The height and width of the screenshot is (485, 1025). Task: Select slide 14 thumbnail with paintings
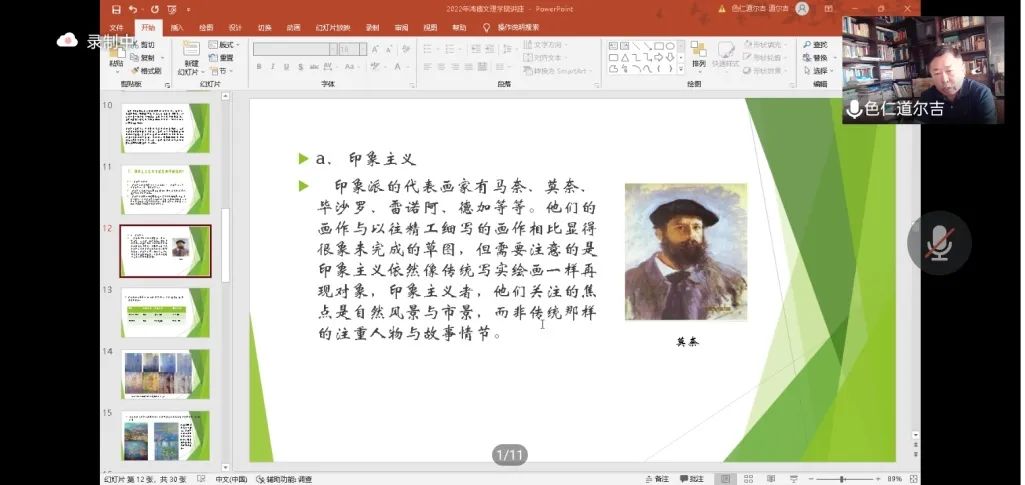click(165, 374)
